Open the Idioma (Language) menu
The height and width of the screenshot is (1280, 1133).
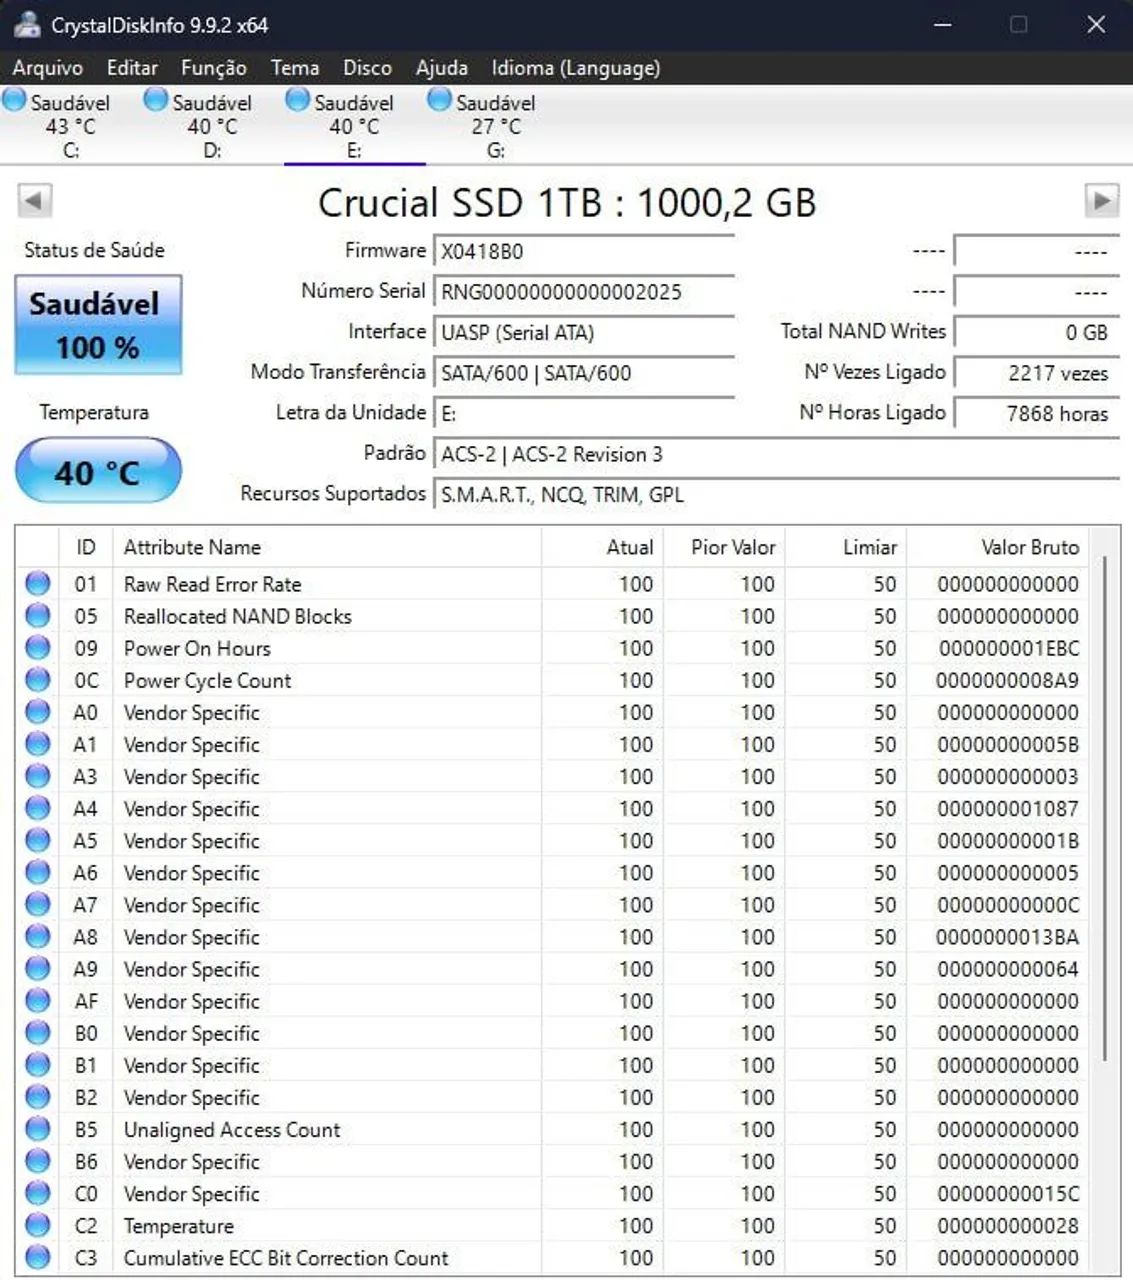(x=575, y=68)
